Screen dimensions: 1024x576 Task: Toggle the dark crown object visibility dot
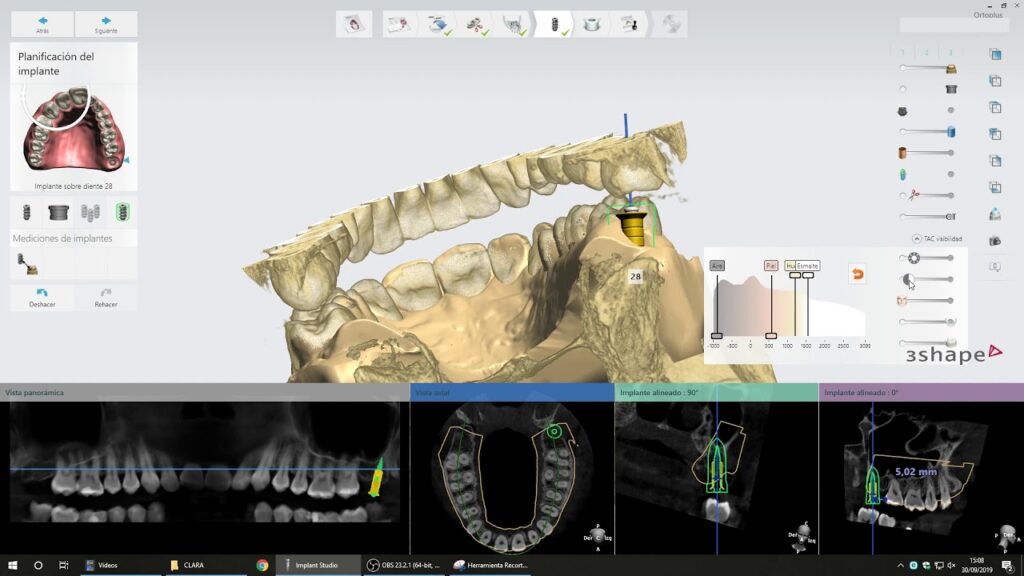pyautogui.click(x=951, y=110)
